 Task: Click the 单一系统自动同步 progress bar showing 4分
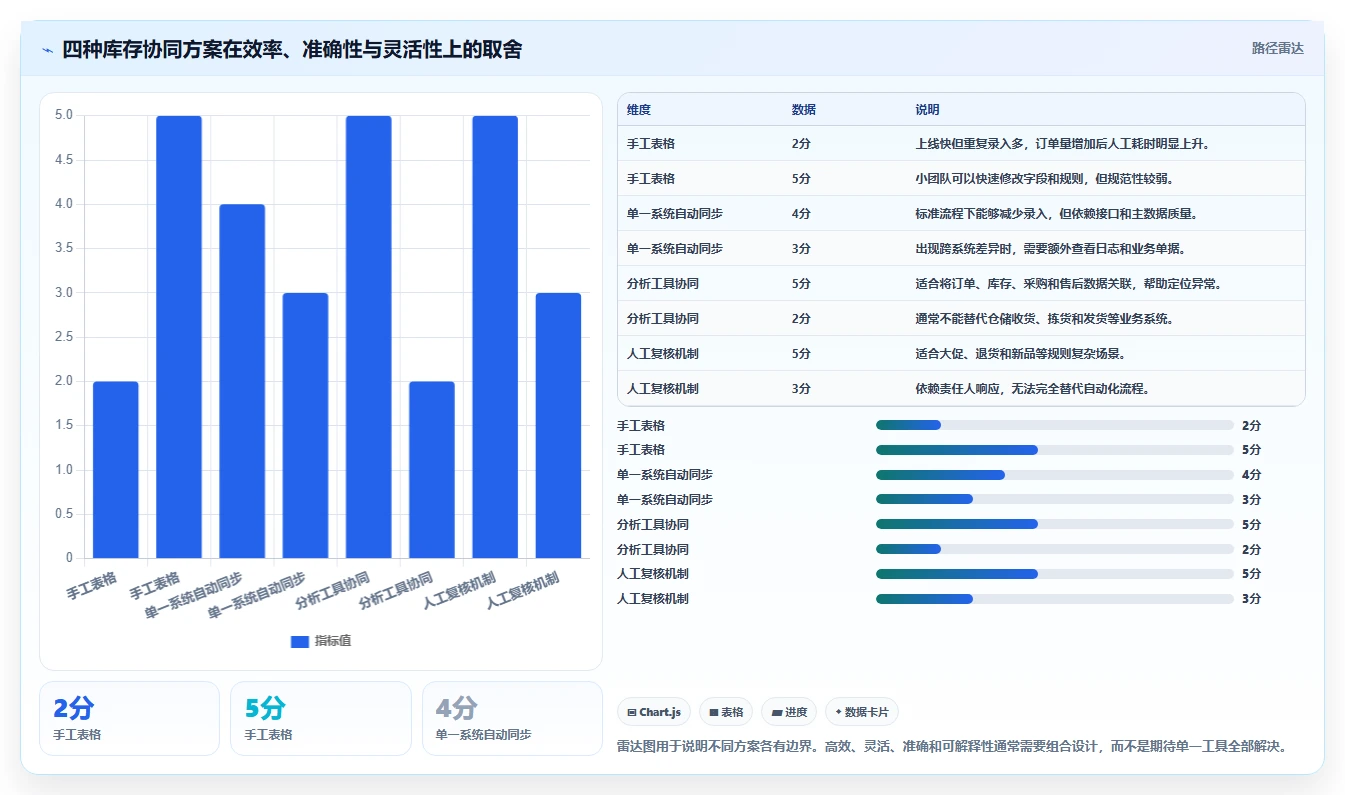1055,475
